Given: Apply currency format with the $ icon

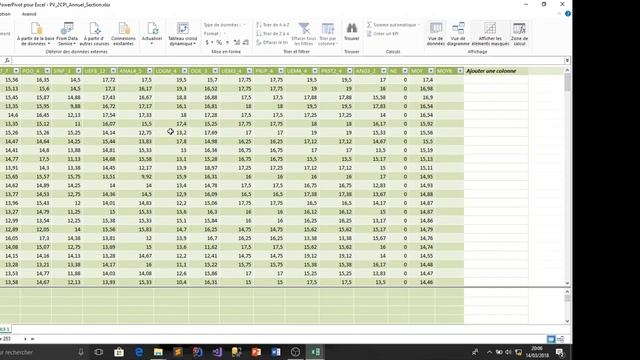Looking at the screenshot, I should (207, 42).
